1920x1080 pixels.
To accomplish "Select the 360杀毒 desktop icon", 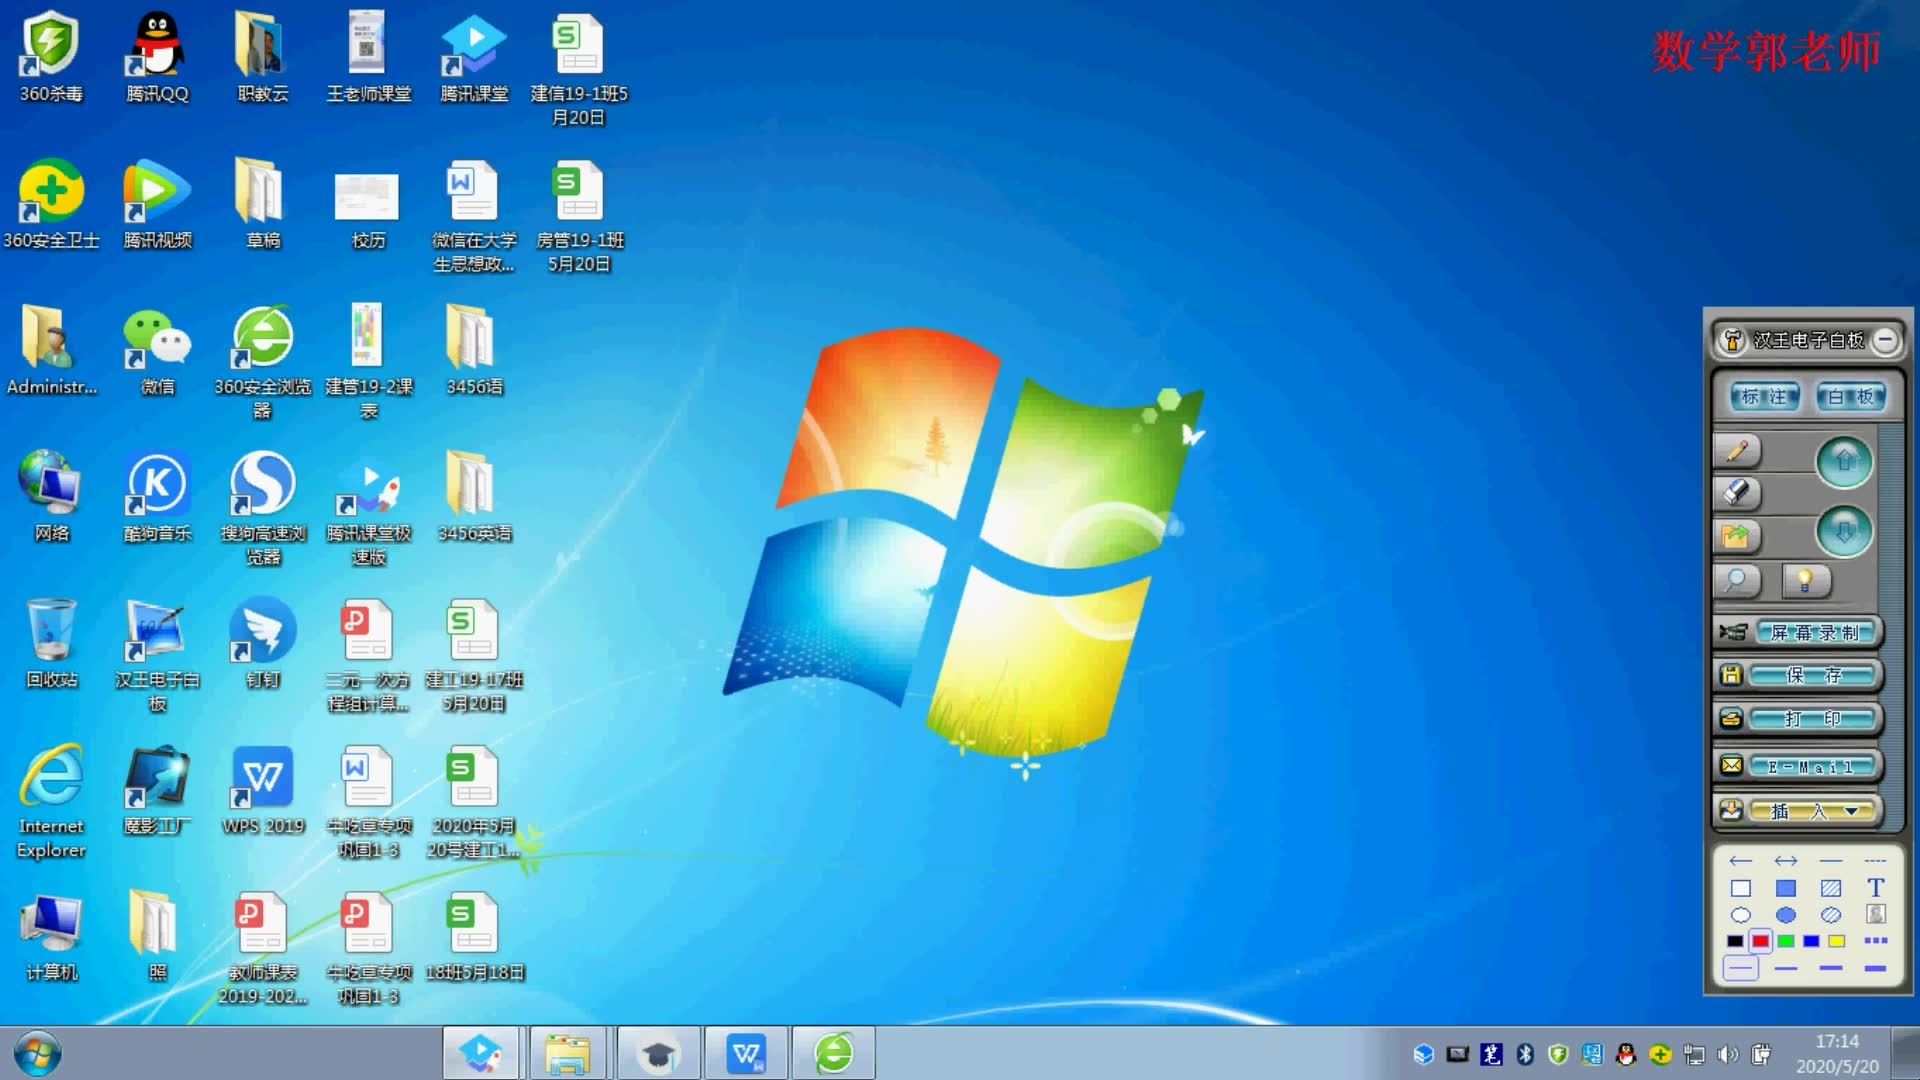I will [x=51, y=57].
